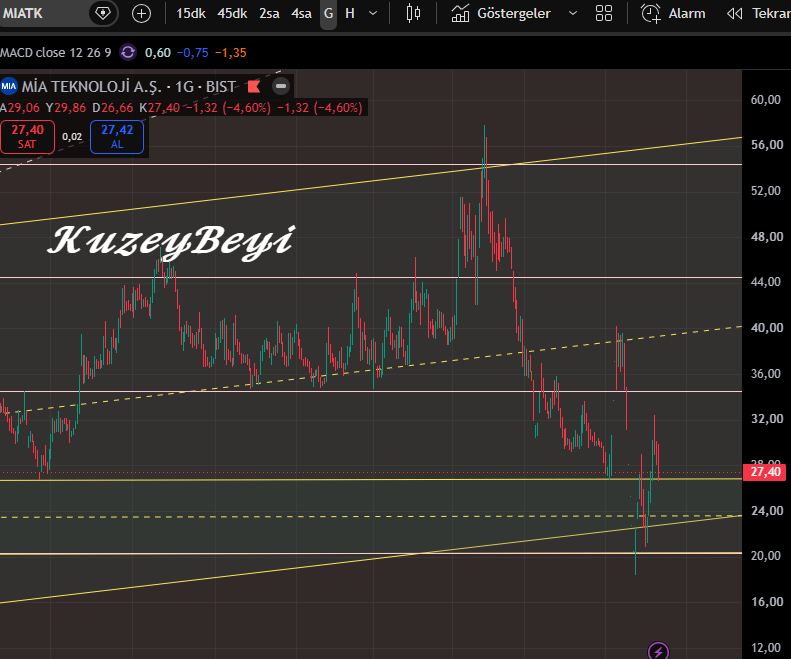Open the candlestick chart type selector
The width and height of the screenshot is (791, 659).
(x=413, y=14)
